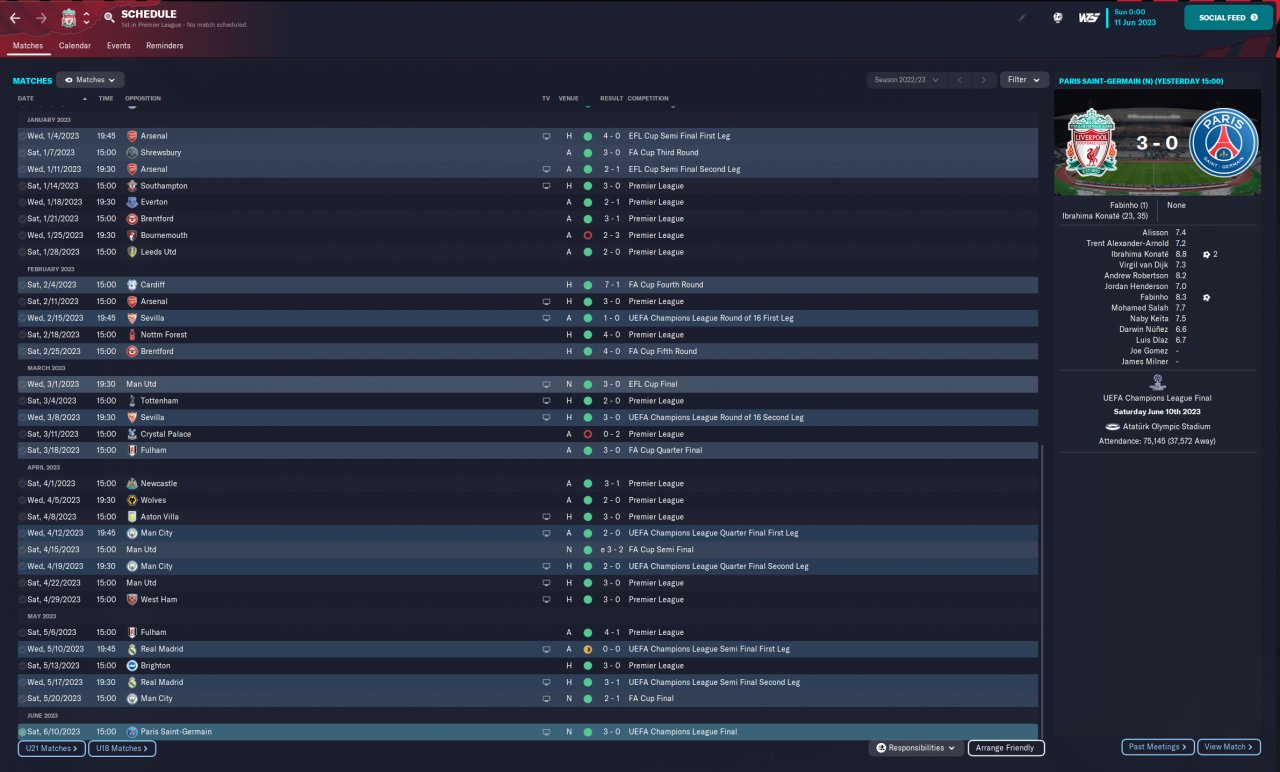Click the View Match button
Screen dimensions: 1280x772
pyautogui.click(x=1229, y=747)
